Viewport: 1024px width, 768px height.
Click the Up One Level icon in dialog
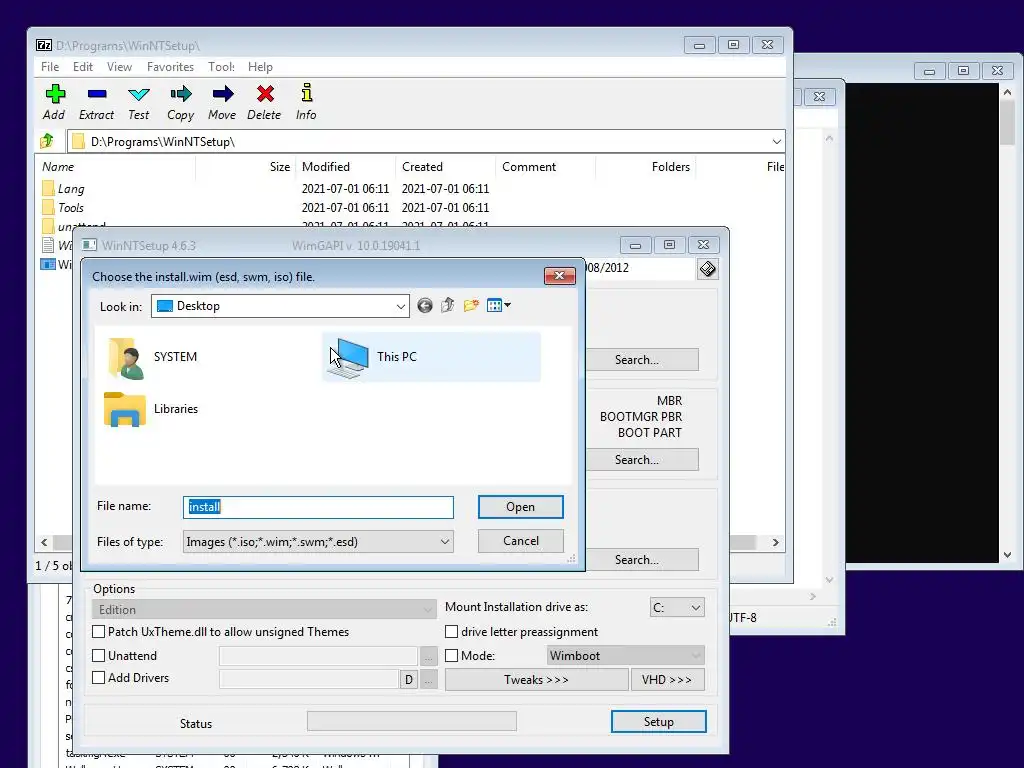pos(447,306)
